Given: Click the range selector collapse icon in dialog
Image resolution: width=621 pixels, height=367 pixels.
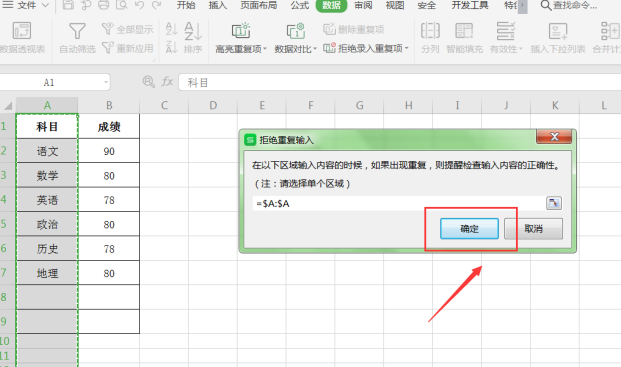Looking at the screenshot, I should [x=554, y=203].
